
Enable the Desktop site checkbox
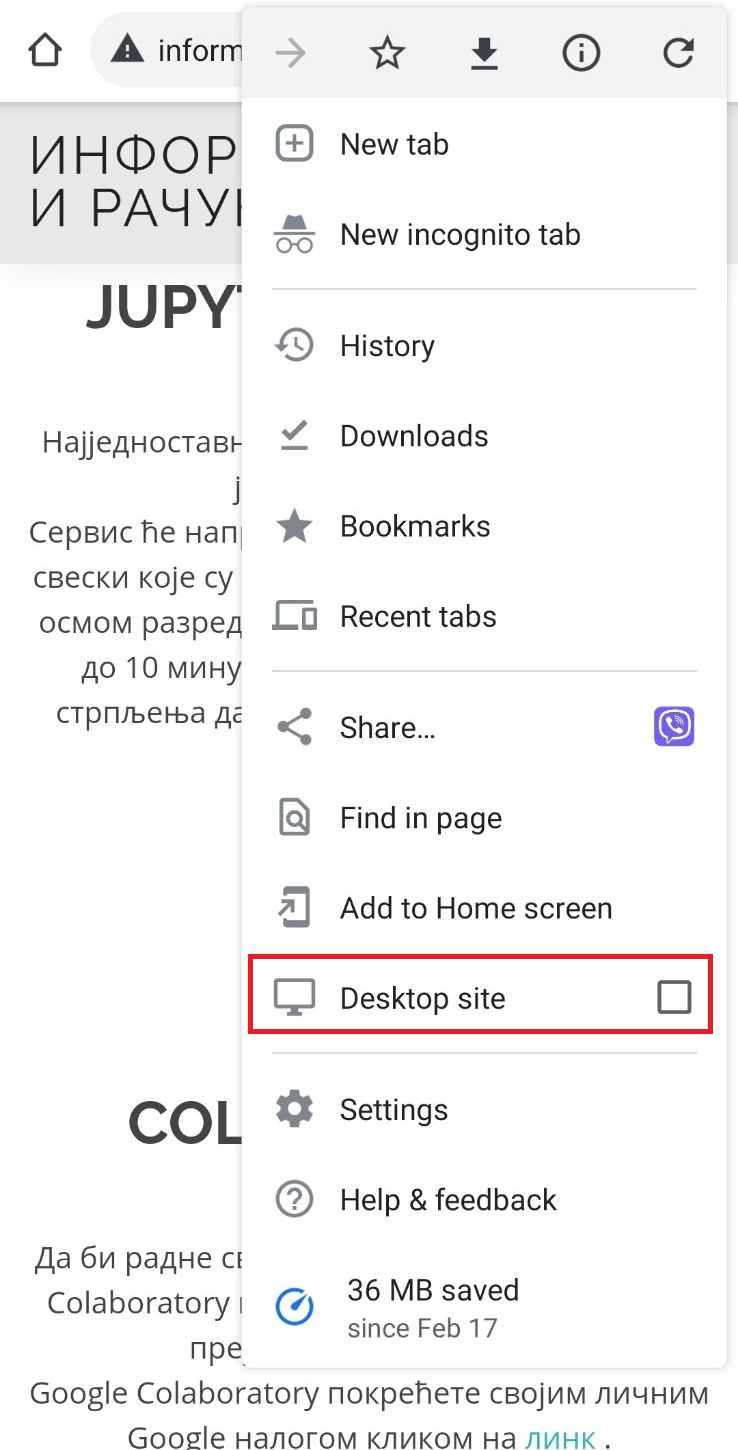(674, 997)
